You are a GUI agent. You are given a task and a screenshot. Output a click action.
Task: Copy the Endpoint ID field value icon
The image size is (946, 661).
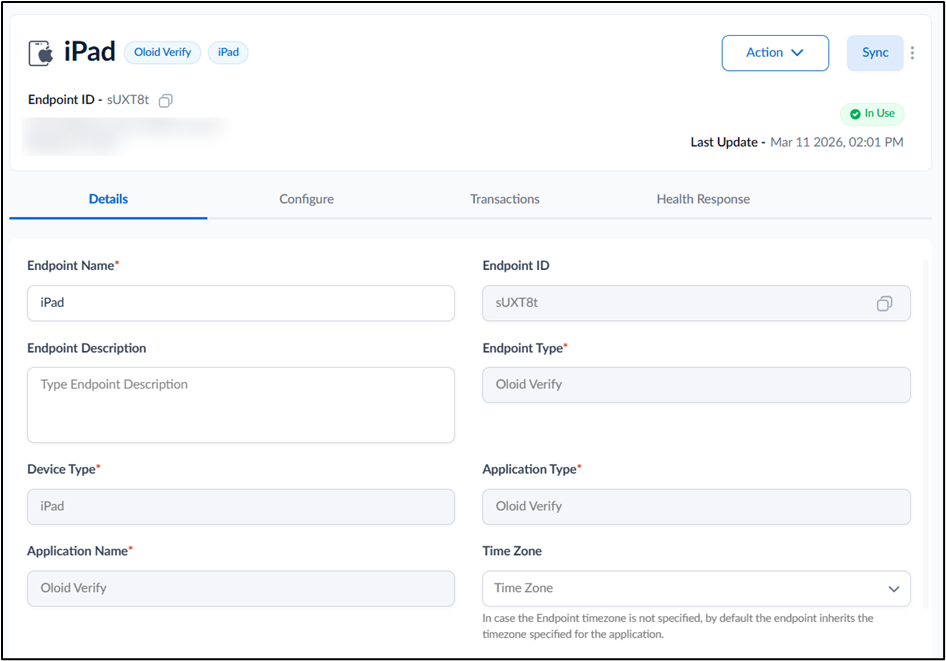pos(884,303)
